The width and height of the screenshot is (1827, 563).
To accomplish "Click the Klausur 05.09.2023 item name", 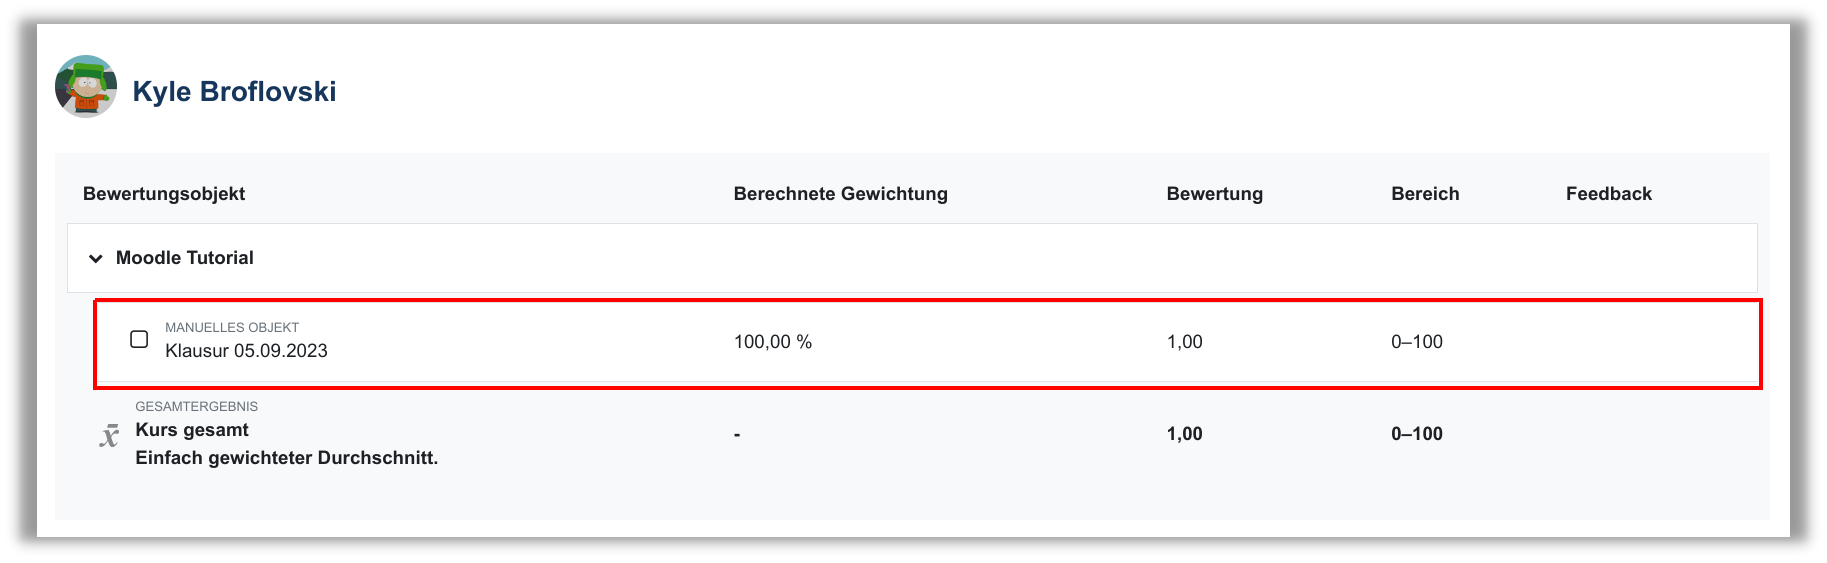I will click(246, 351).
